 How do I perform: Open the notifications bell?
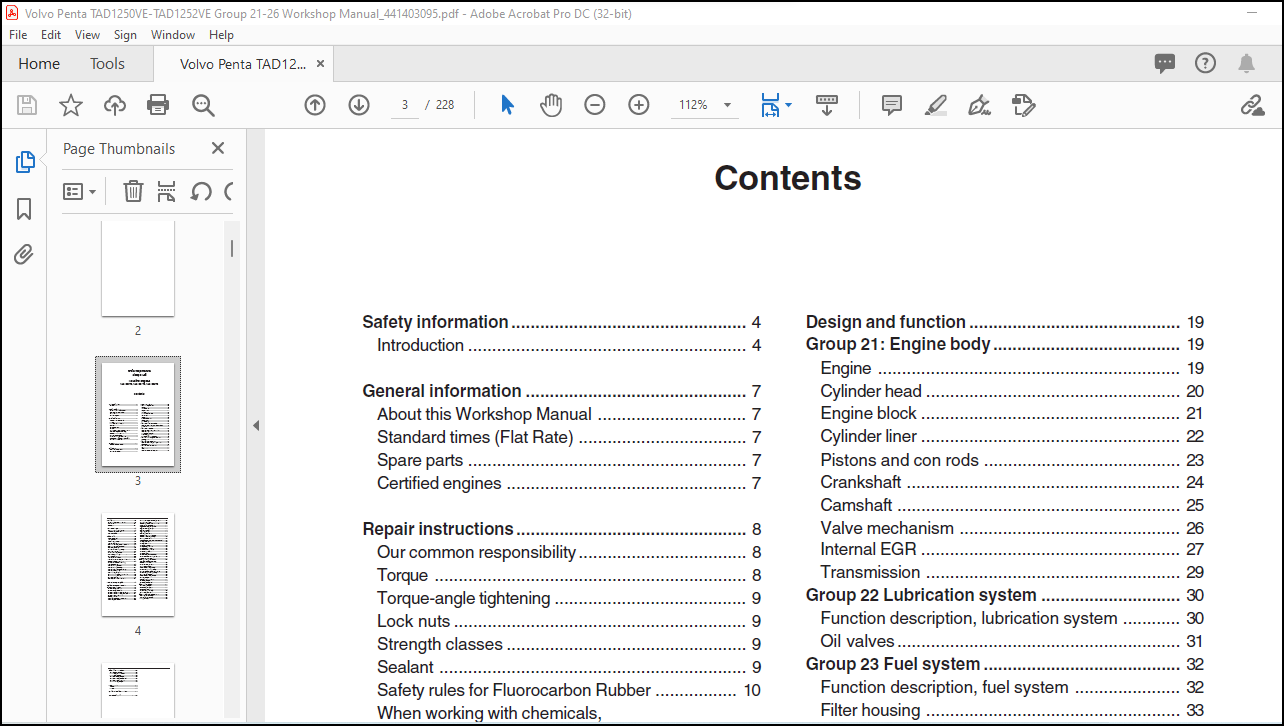(1246, 63)
